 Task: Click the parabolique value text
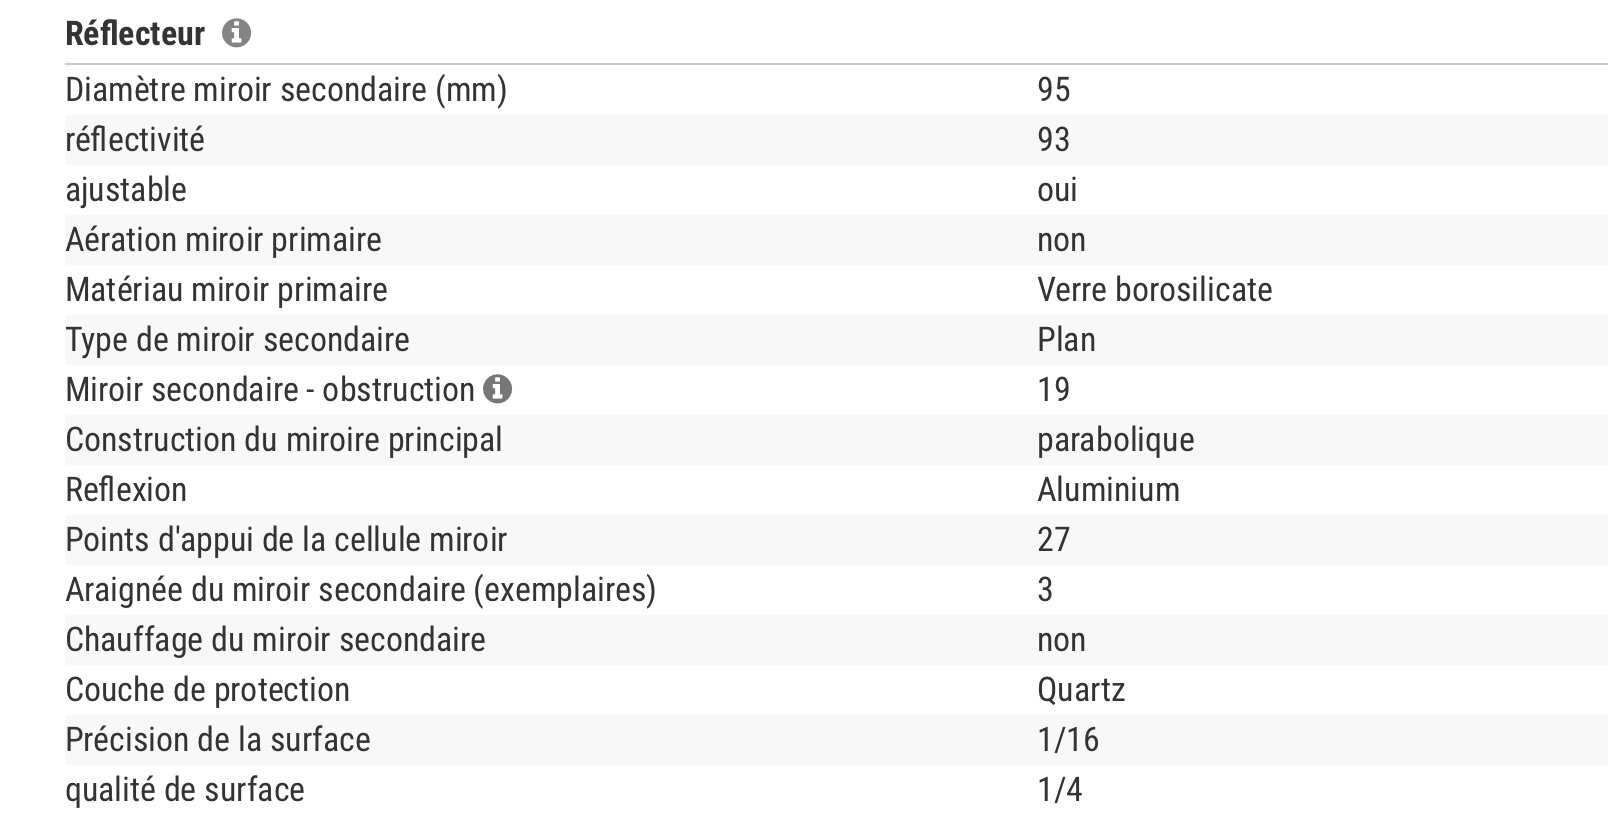click(1115, 440)
